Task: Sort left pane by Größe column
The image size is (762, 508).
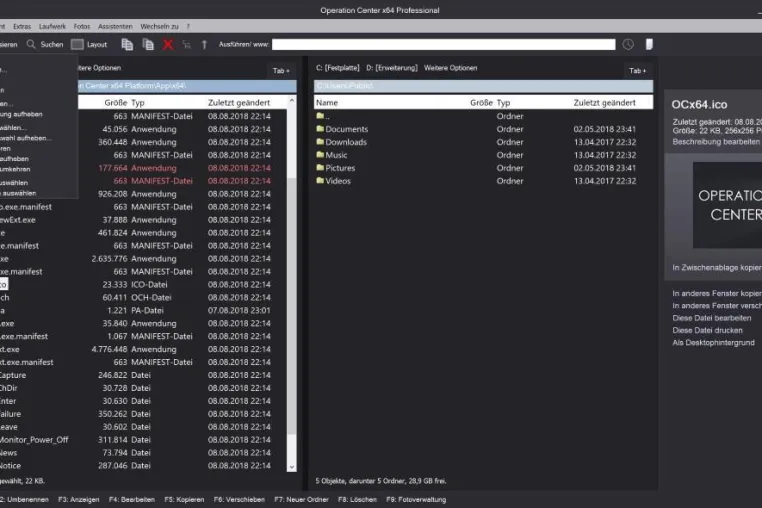Action: (116, 103)
